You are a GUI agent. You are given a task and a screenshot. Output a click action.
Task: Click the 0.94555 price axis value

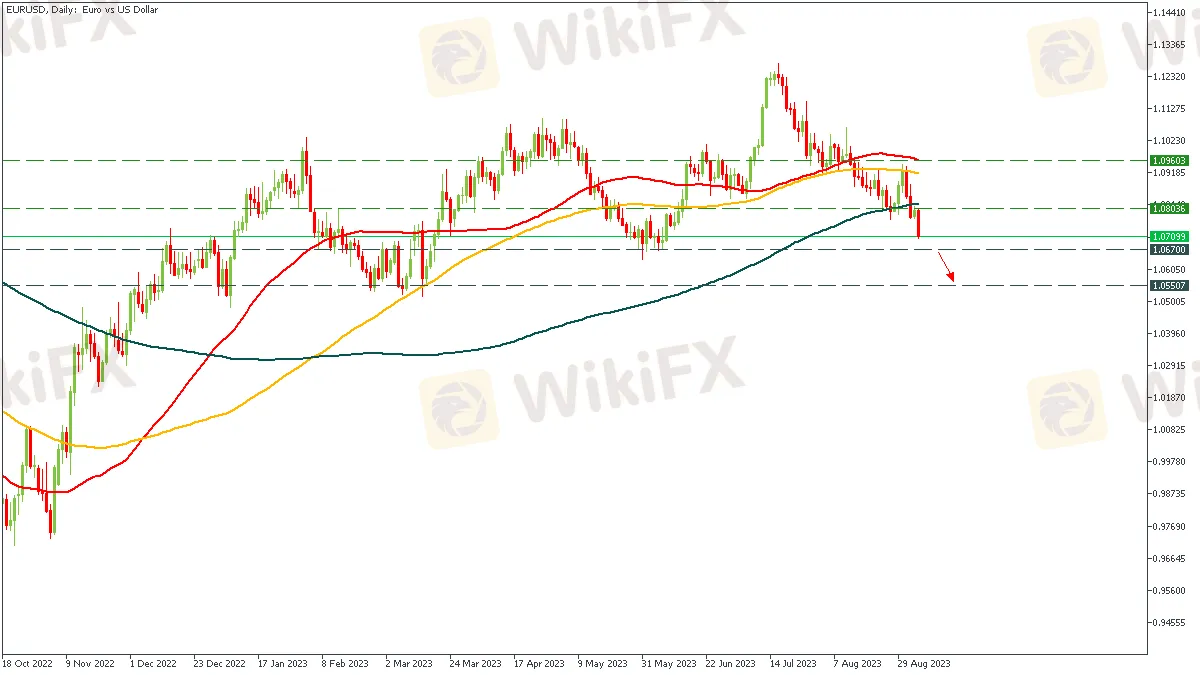(1170, 622)
